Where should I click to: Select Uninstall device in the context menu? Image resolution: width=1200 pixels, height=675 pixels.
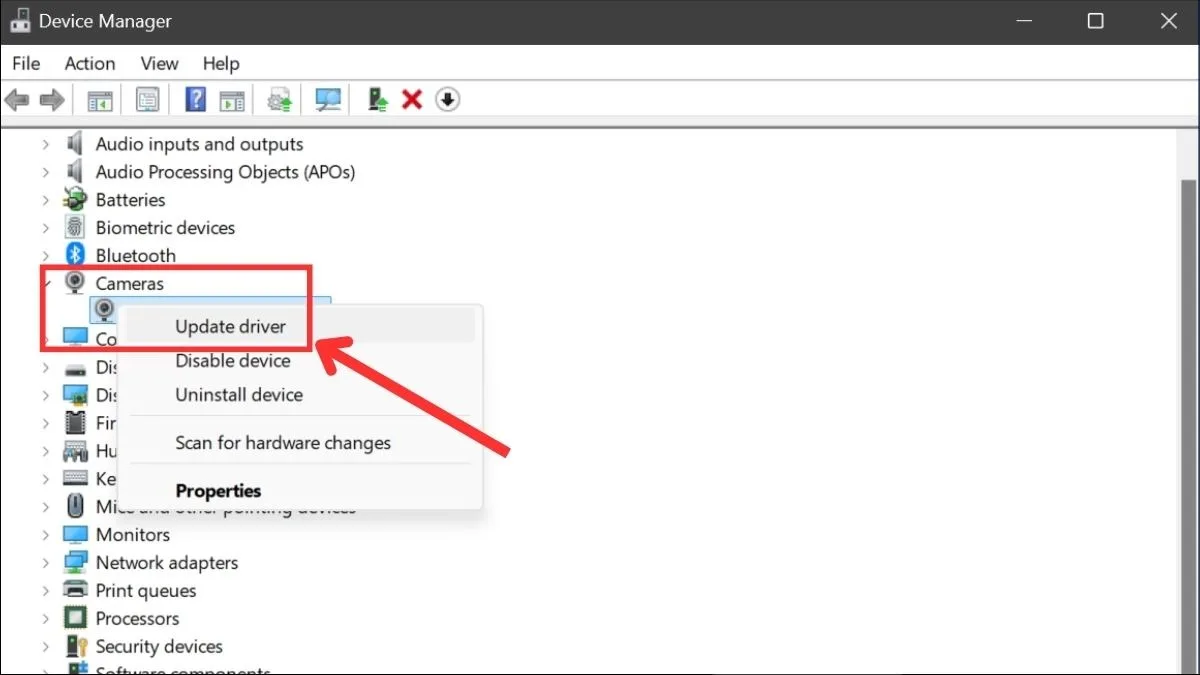pos(239,395)
